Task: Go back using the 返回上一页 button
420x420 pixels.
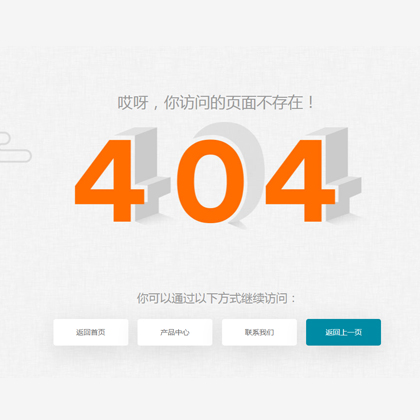Action: [343, 332]
